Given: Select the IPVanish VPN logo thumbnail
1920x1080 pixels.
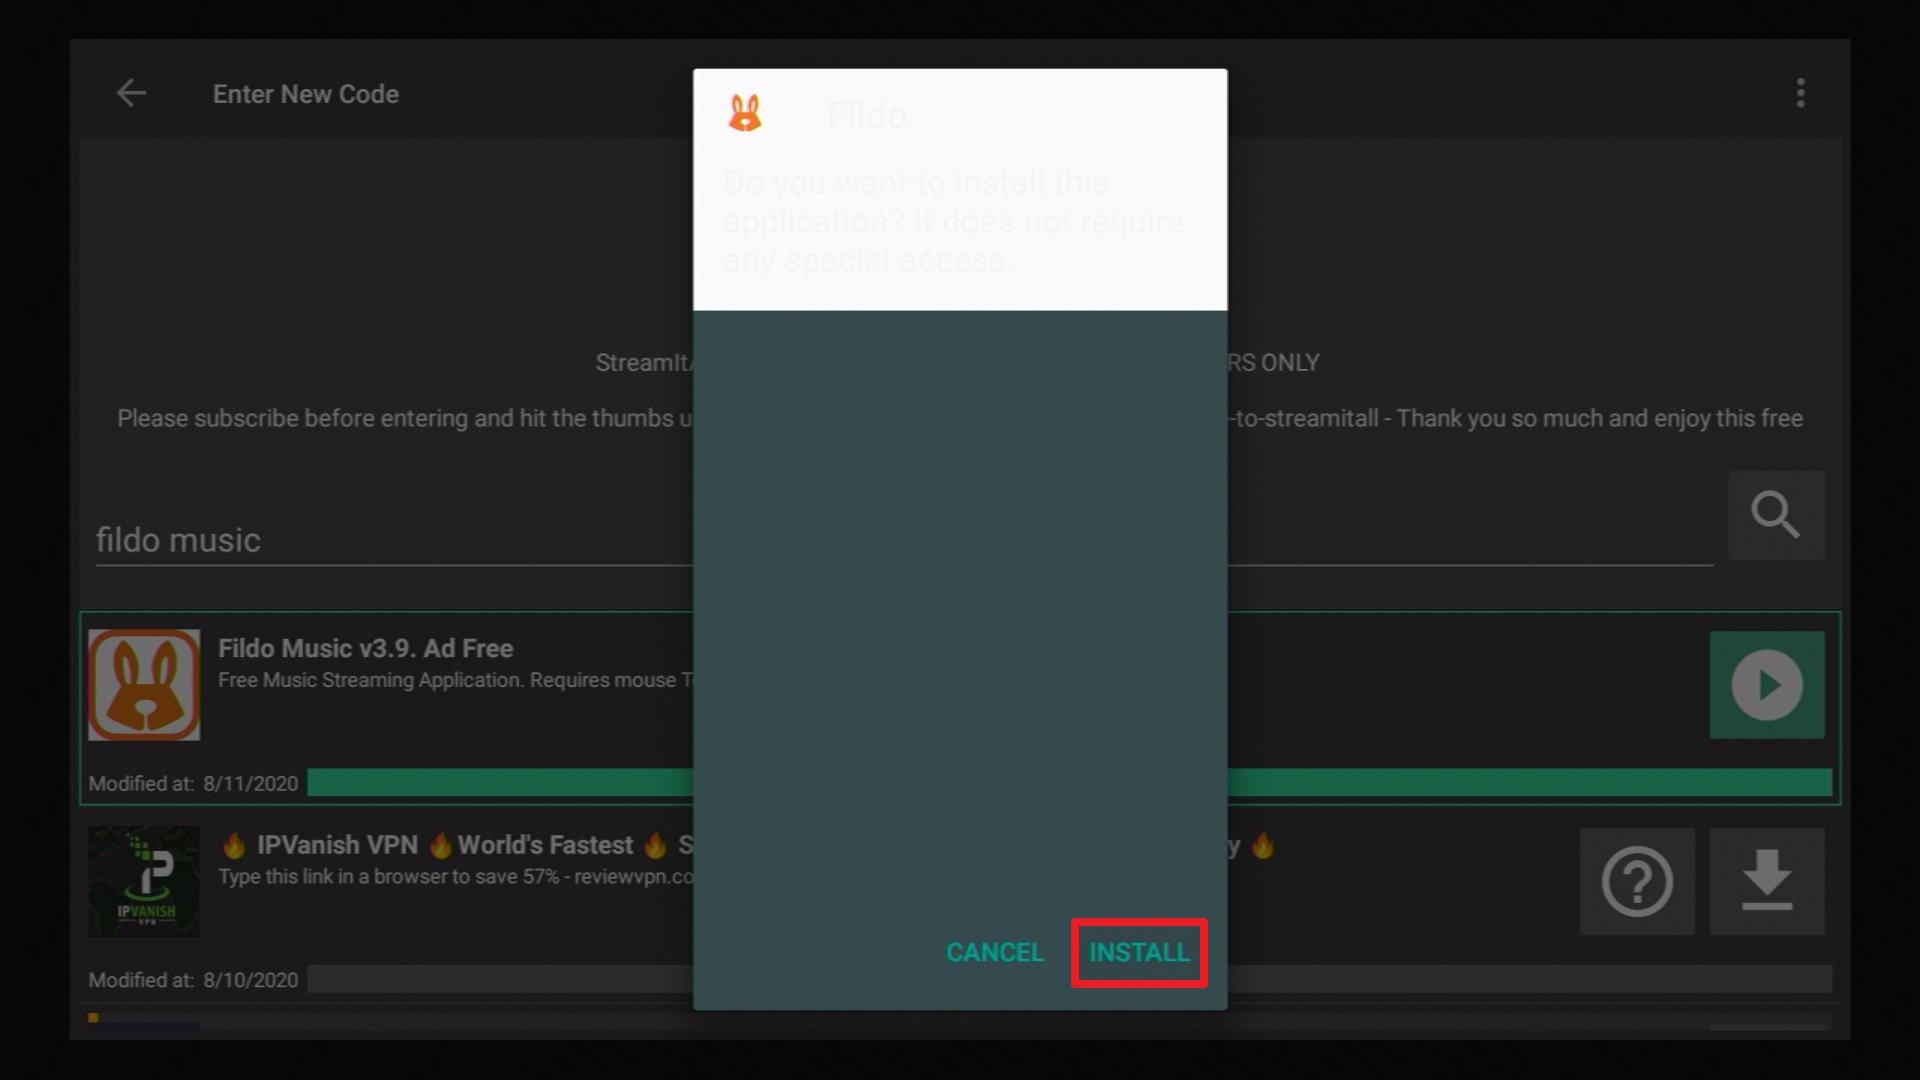Looking at the screenshot, I should tap(144, 881).
